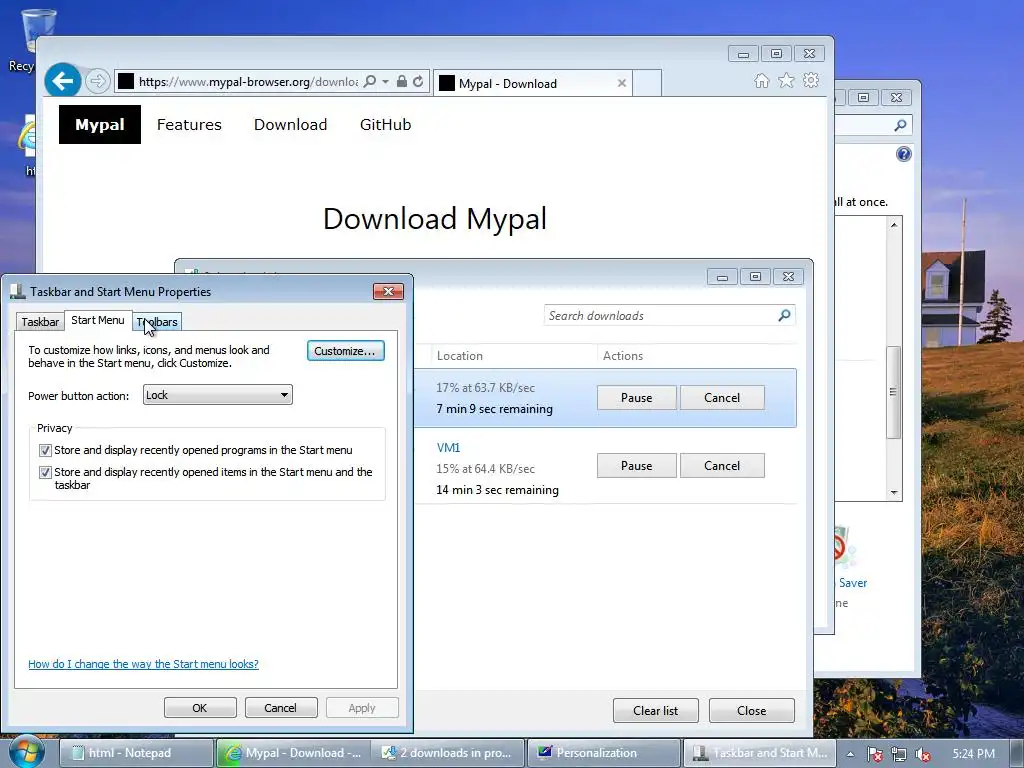
Task: Click the IE forward arrow button
Action: coord(98,81)
